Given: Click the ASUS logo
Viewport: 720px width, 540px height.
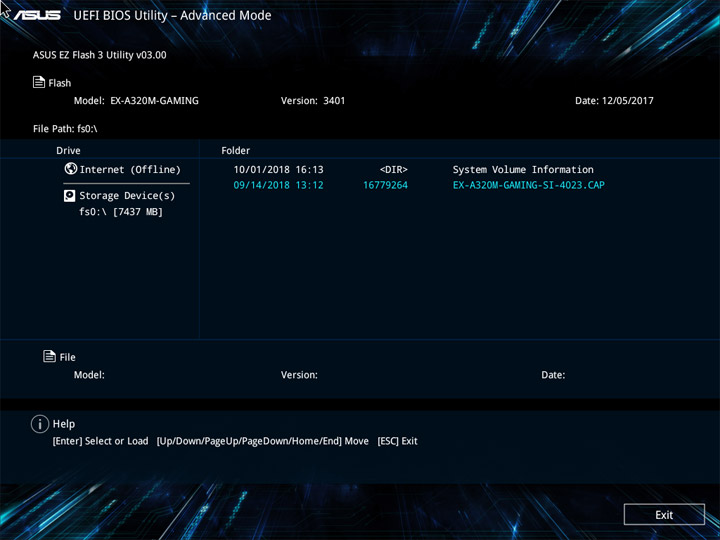Looking at the screenshot, I should [37, 15].
